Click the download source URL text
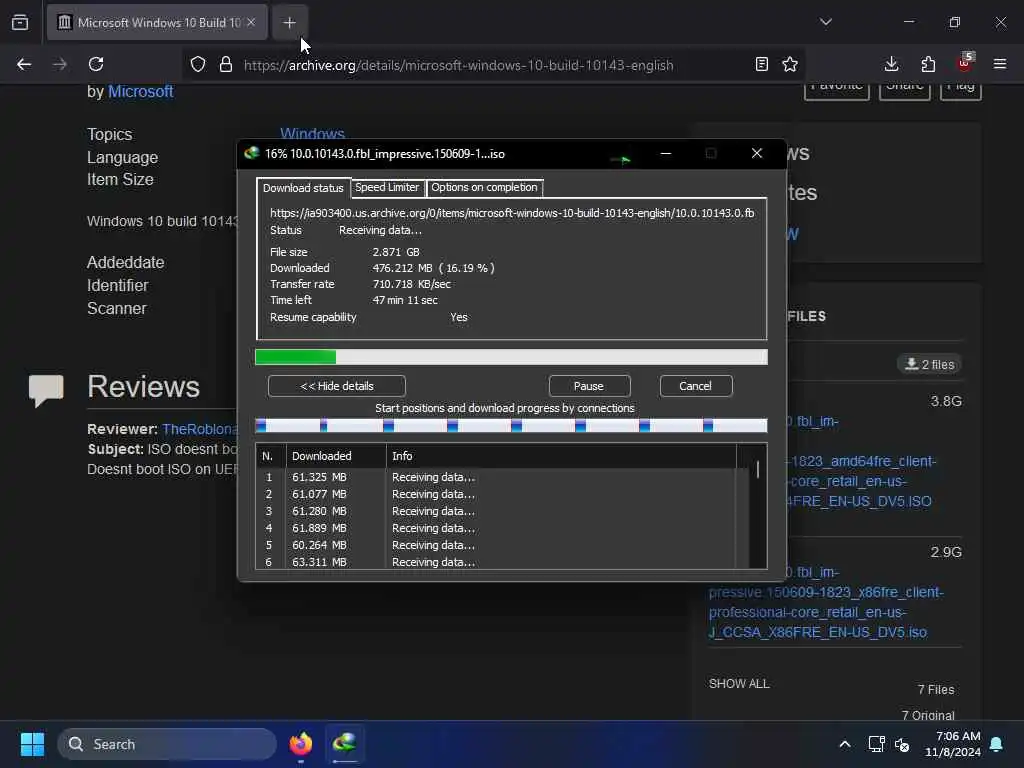The image size is (1024, 768). click(512, 213)
